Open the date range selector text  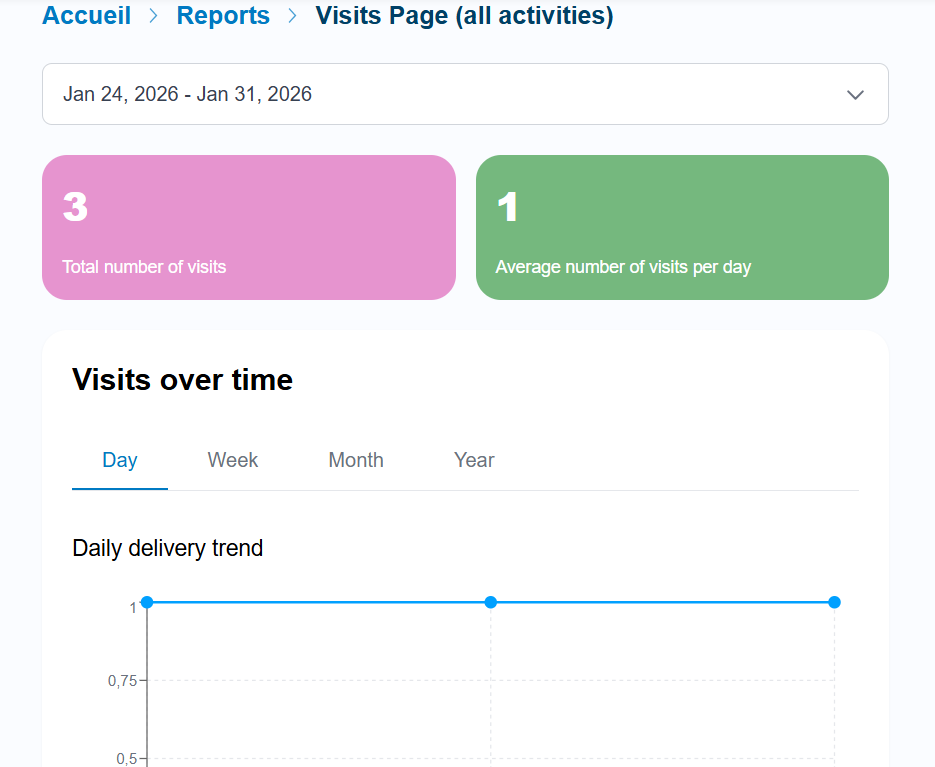pos(187,94)
